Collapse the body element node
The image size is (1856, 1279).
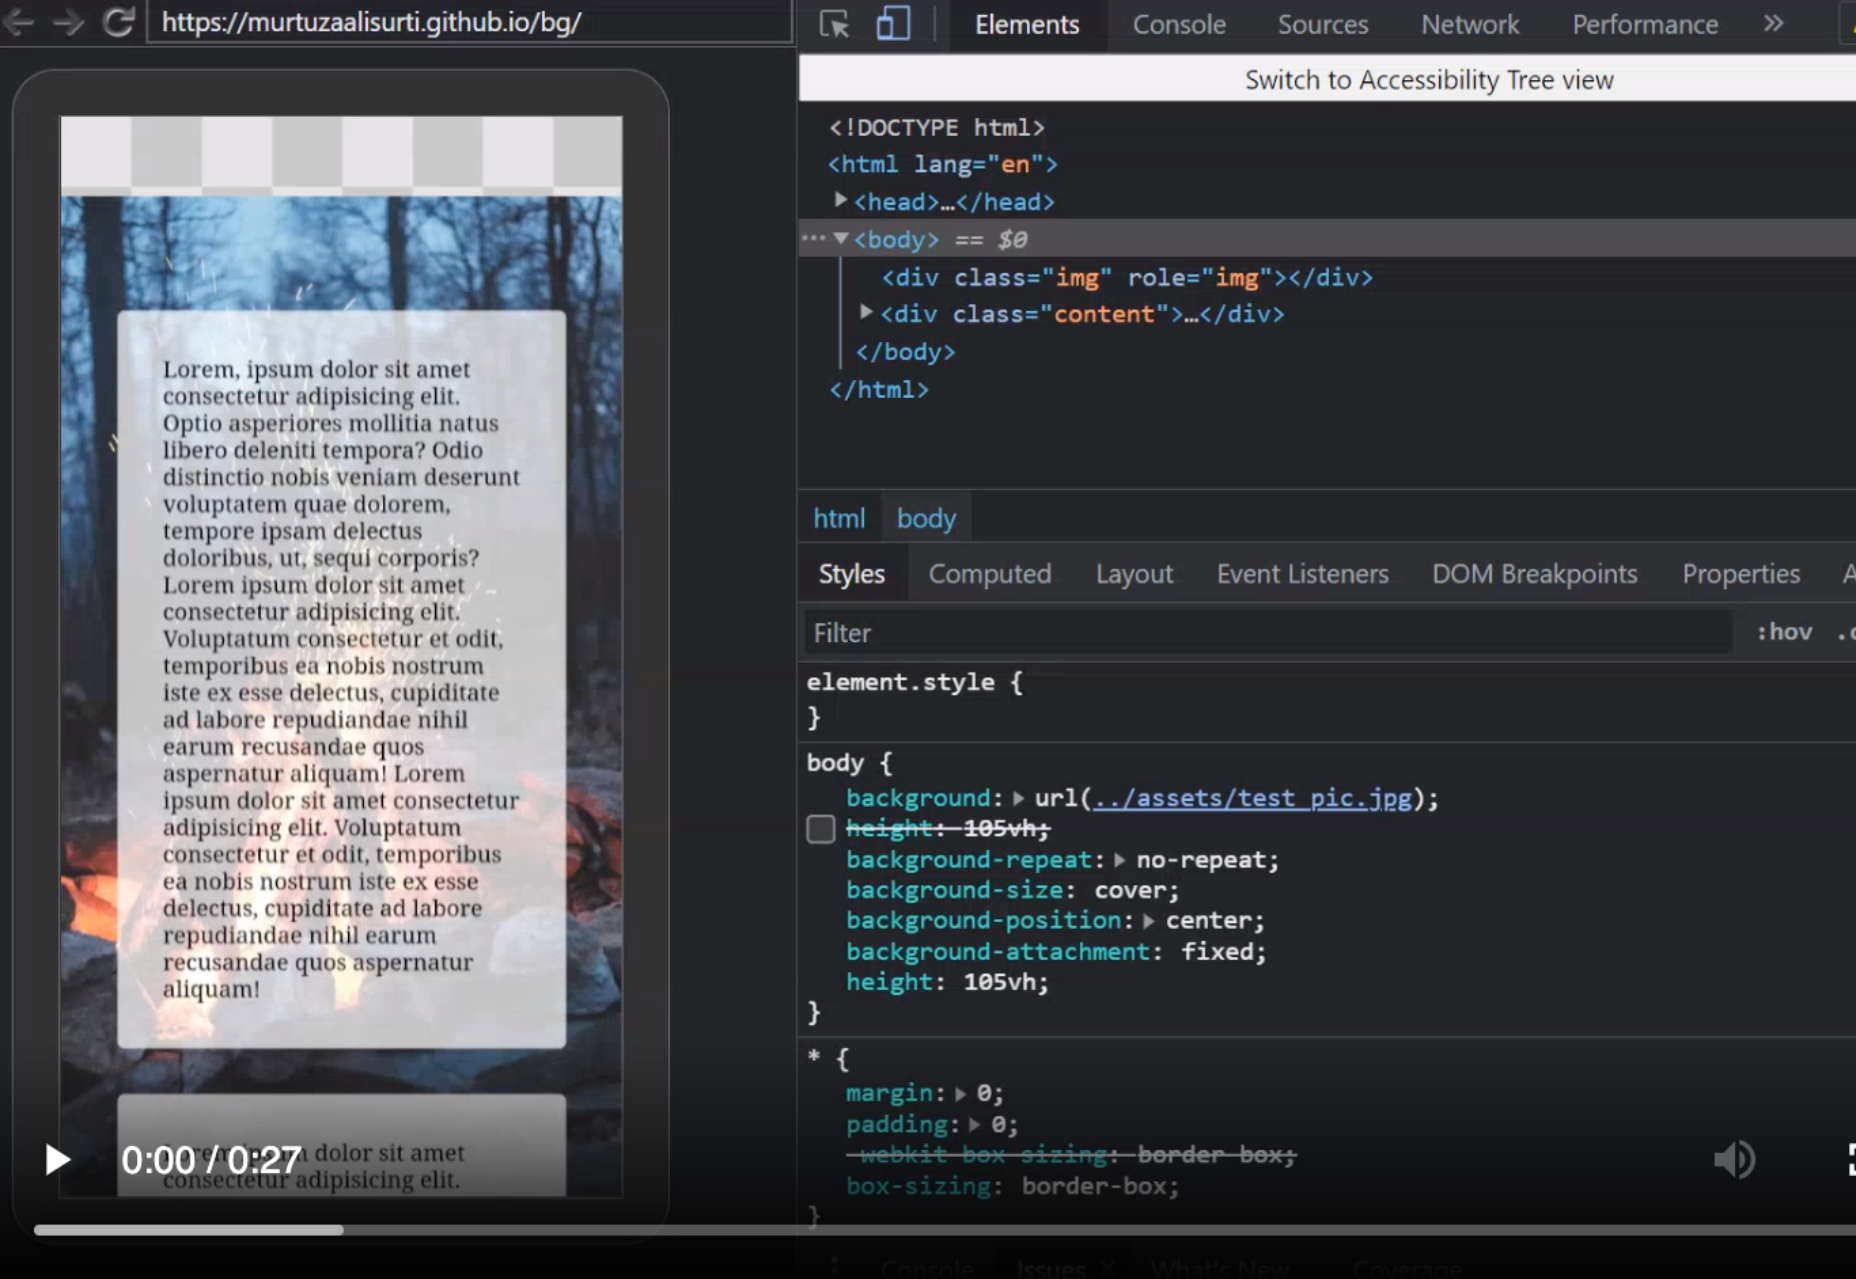[841, 239]
